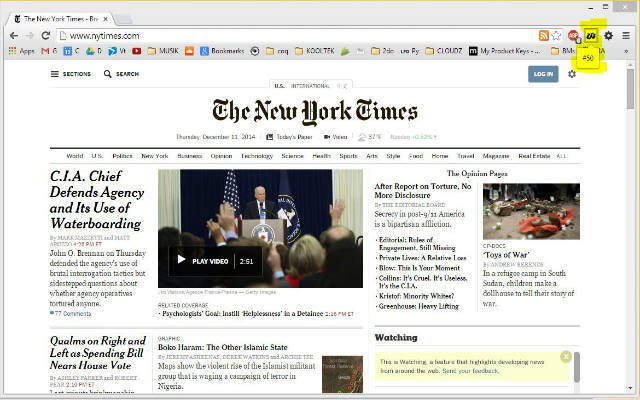
Task: Open Boko Haram: The Other Islamic State
Action: (223, 347)
